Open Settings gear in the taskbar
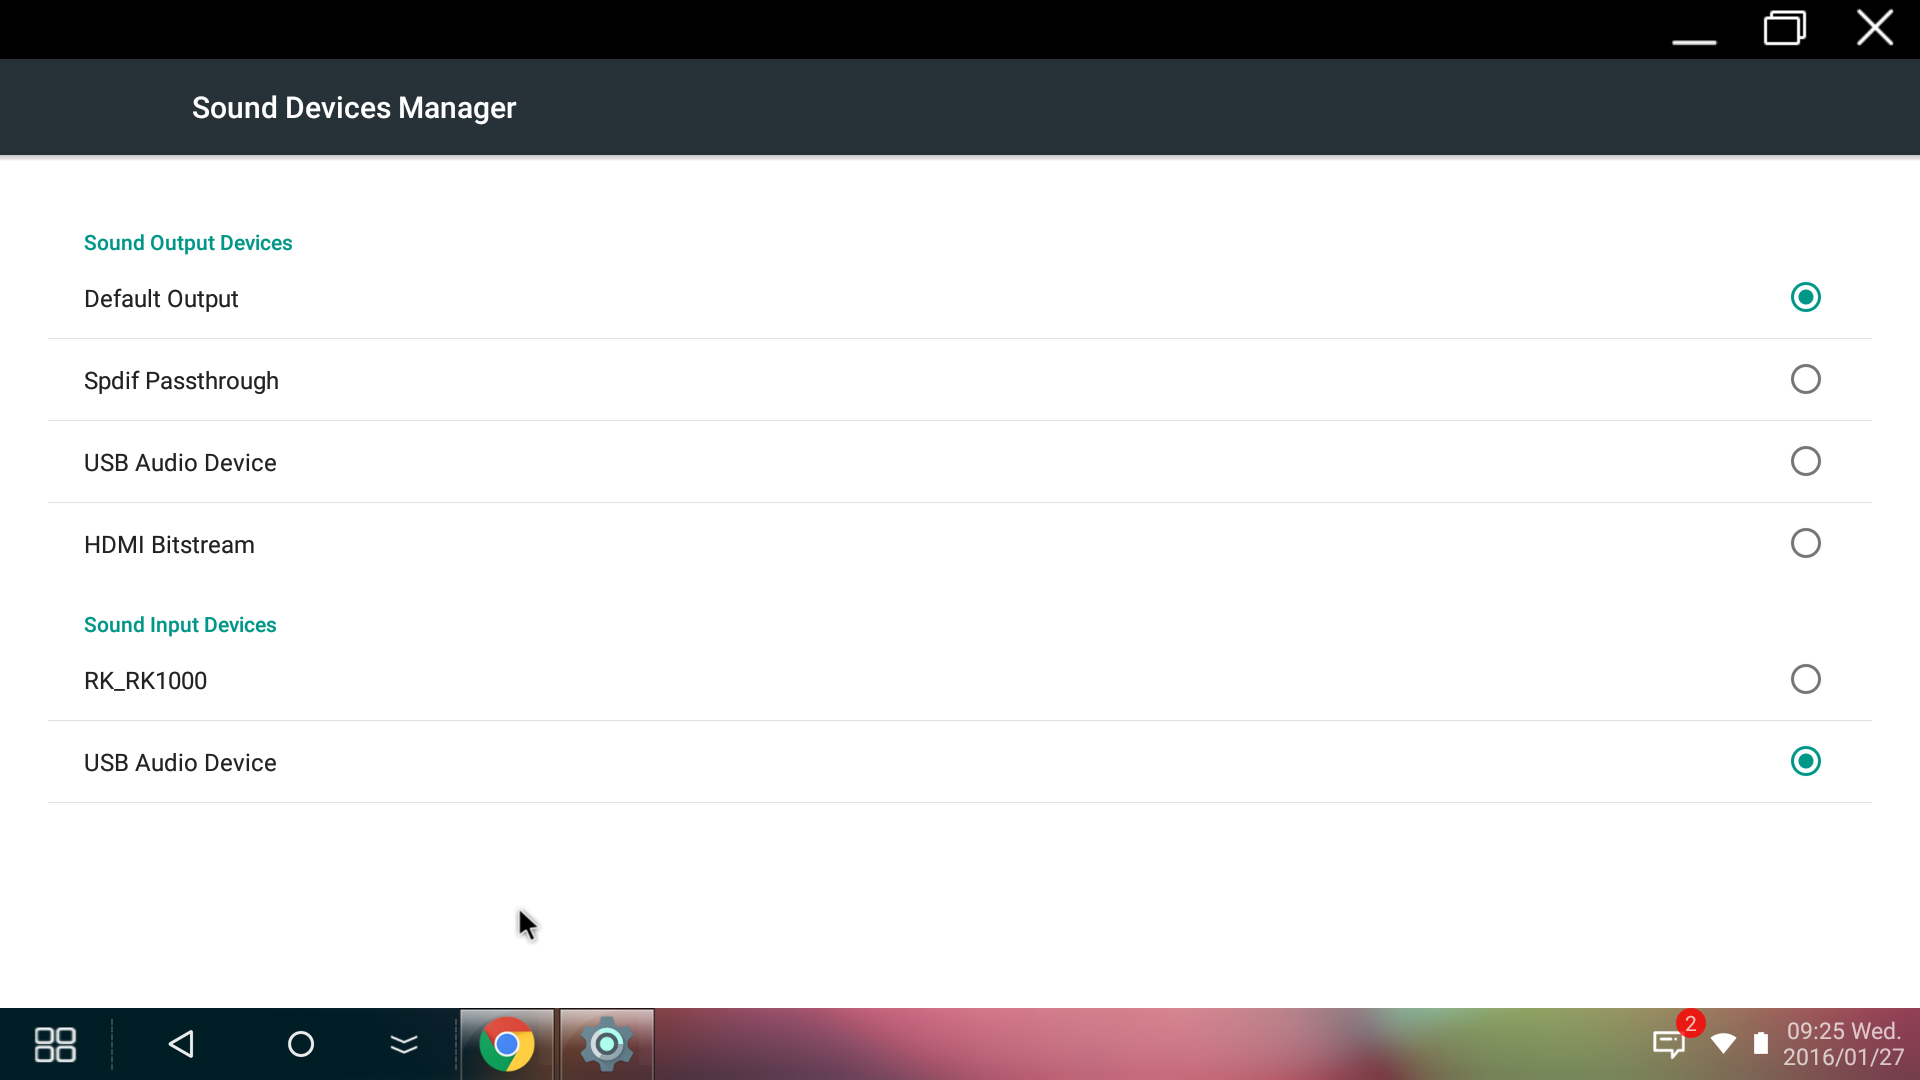The height and width of the screenshot is (1080, 1920). (606, 1044)
